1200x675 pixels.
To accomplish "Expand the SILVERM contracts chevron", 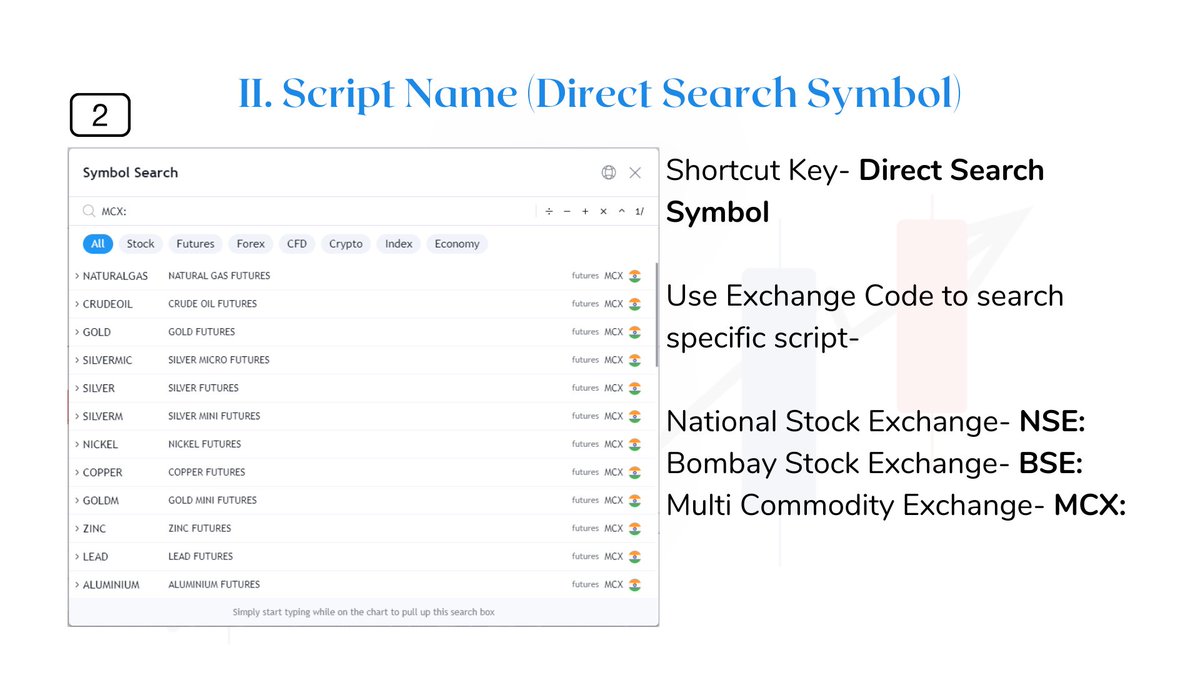I will click(77, 416).
